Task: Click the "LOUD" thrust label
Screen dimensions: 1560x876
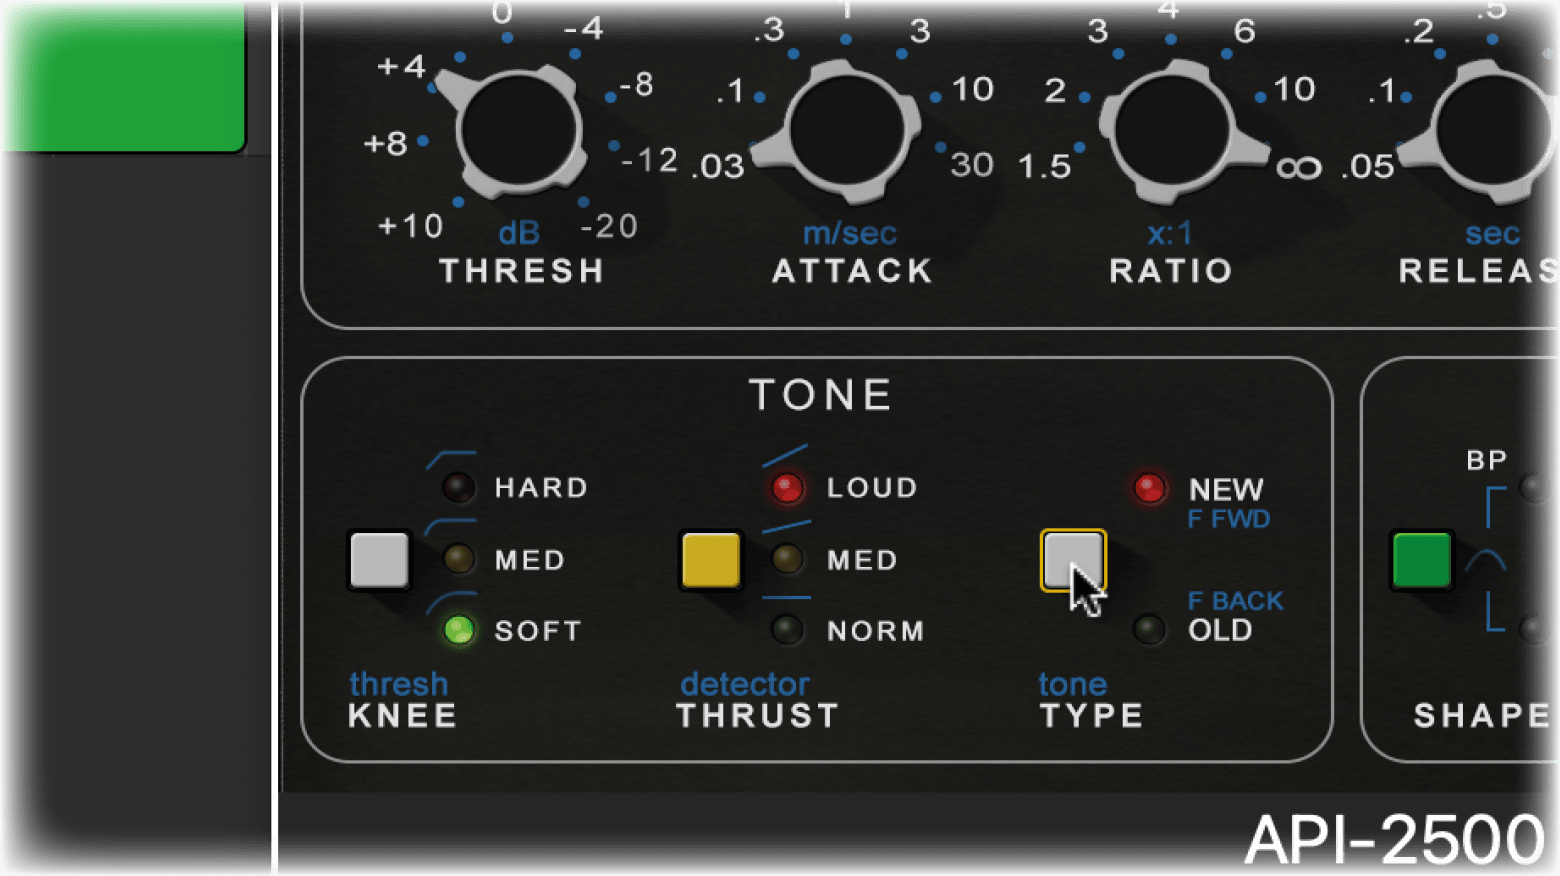Action: (x=872, y=488)
